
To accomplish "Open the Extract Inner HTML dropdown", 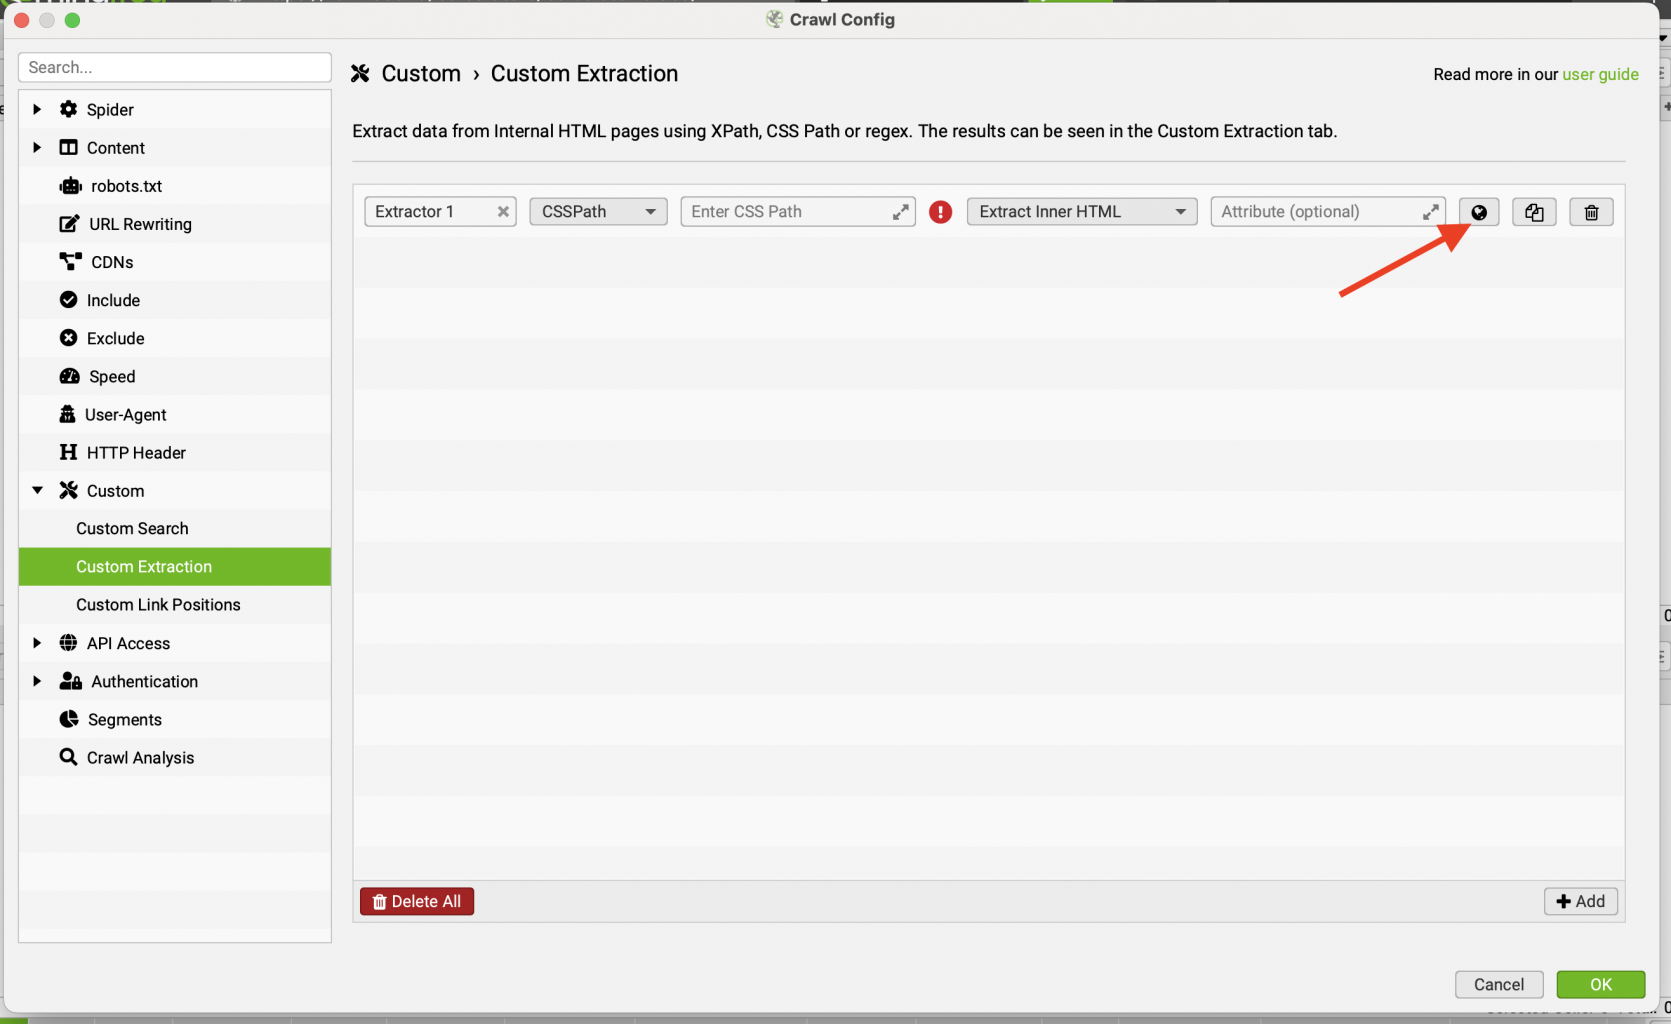I will [x=1081, y=212].
